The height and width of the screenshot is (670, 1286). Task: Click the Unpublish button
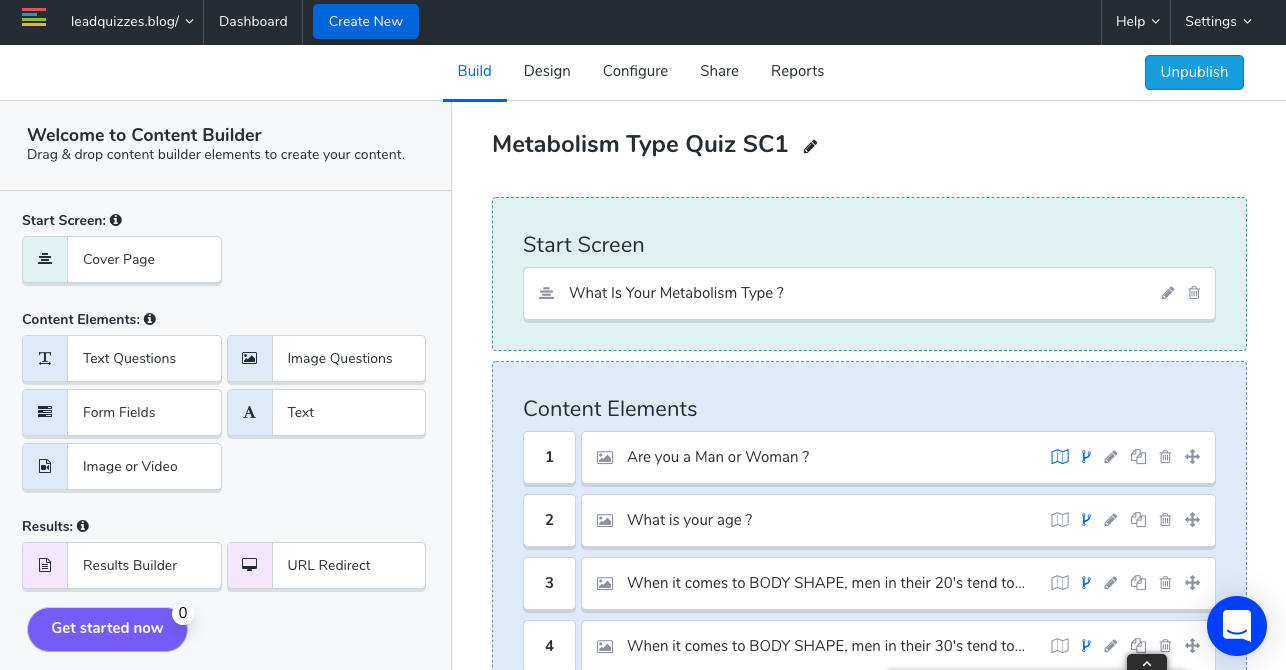click(1194, 72)
